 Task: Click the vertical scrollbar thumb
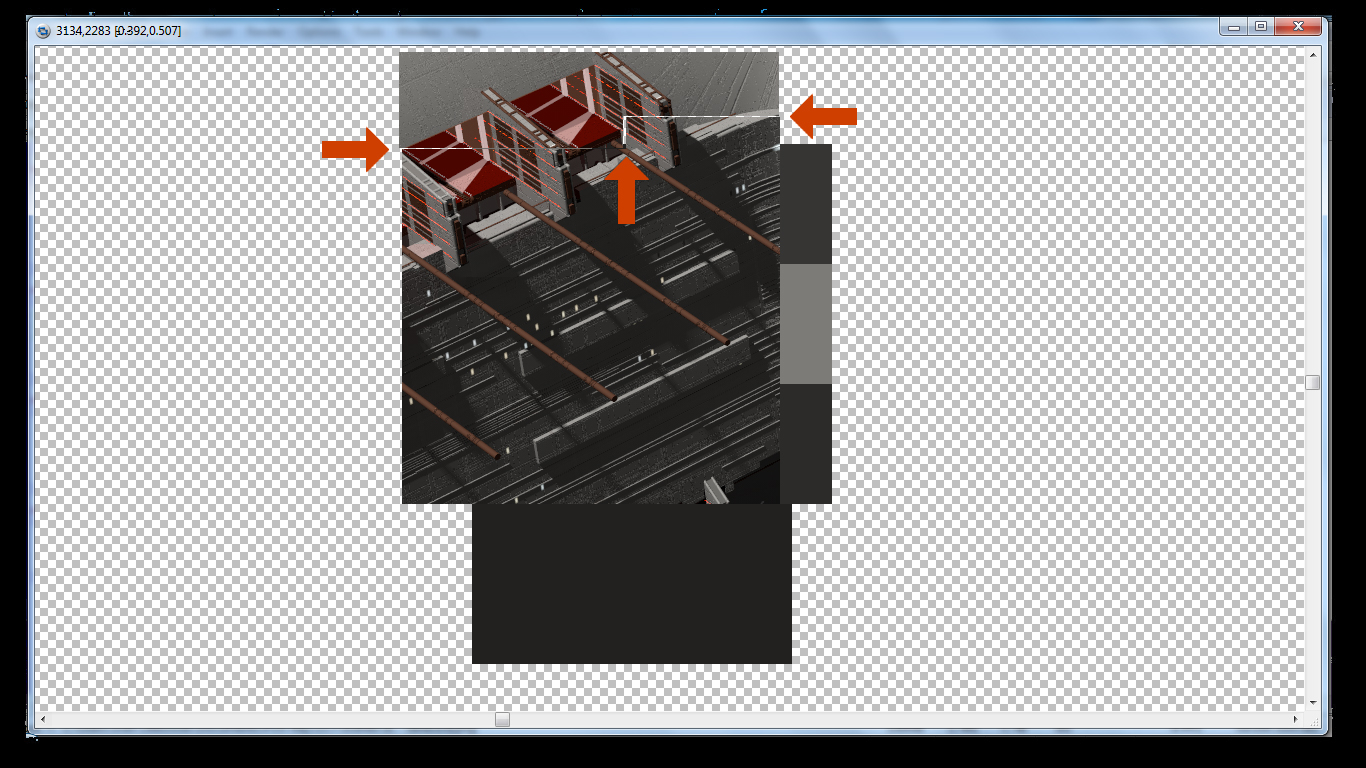tap(1312, 382)
